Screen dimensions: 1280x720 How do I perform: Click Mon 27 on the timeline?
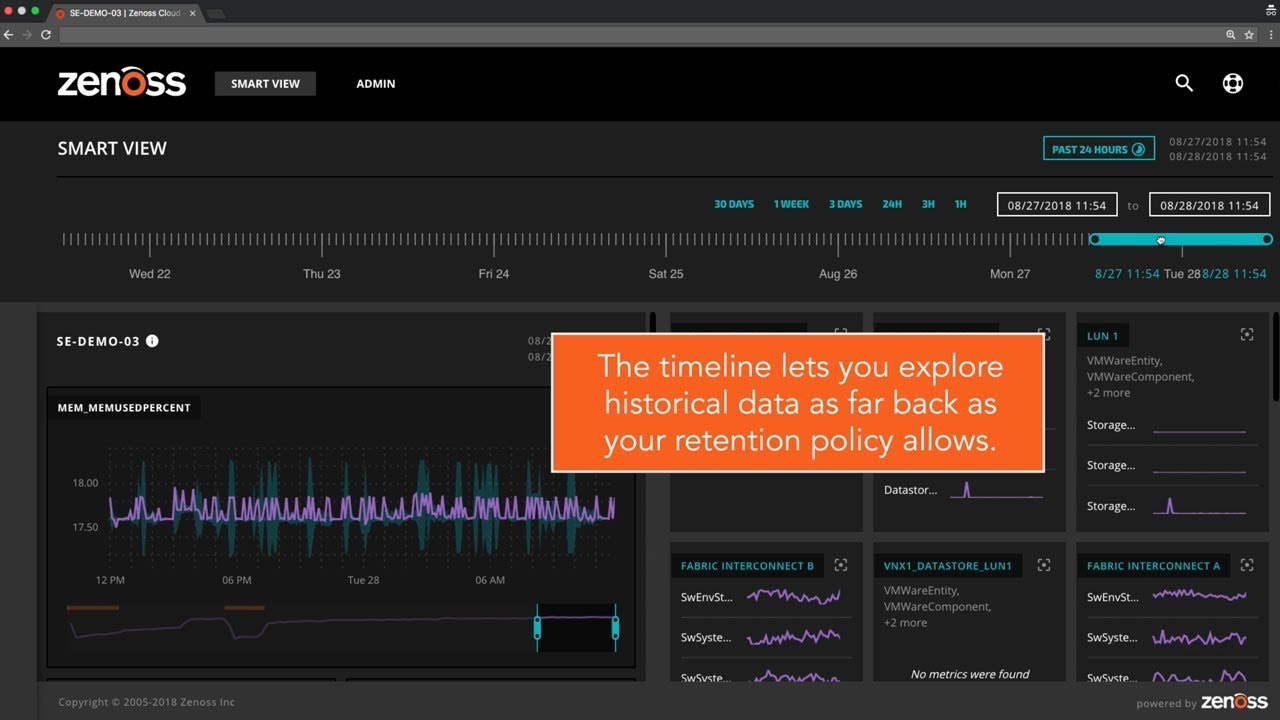pos(1010,273)
